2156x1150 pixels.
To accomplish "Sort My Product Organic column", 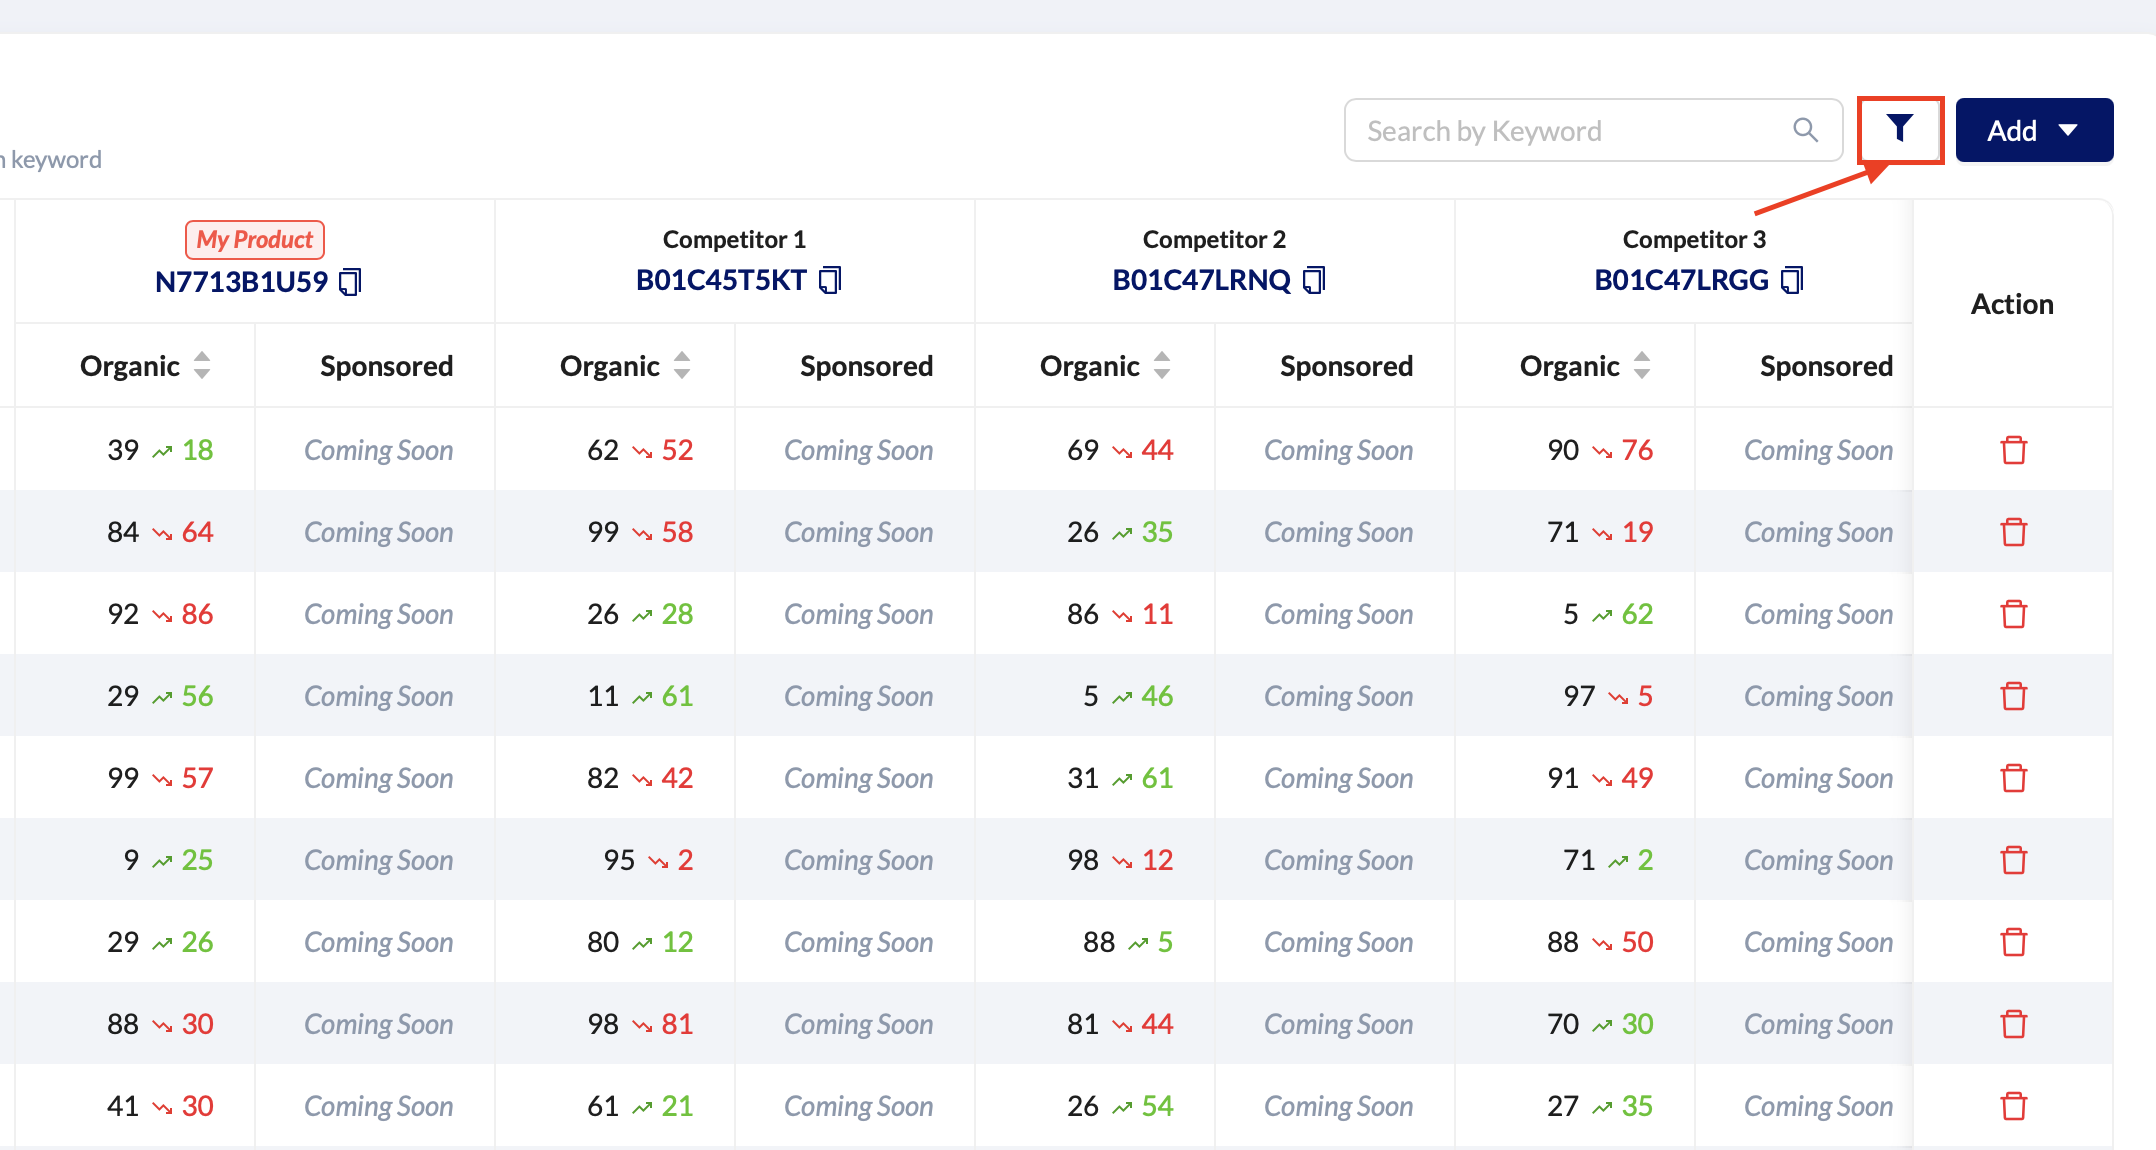I will click(x=202, y=366).
